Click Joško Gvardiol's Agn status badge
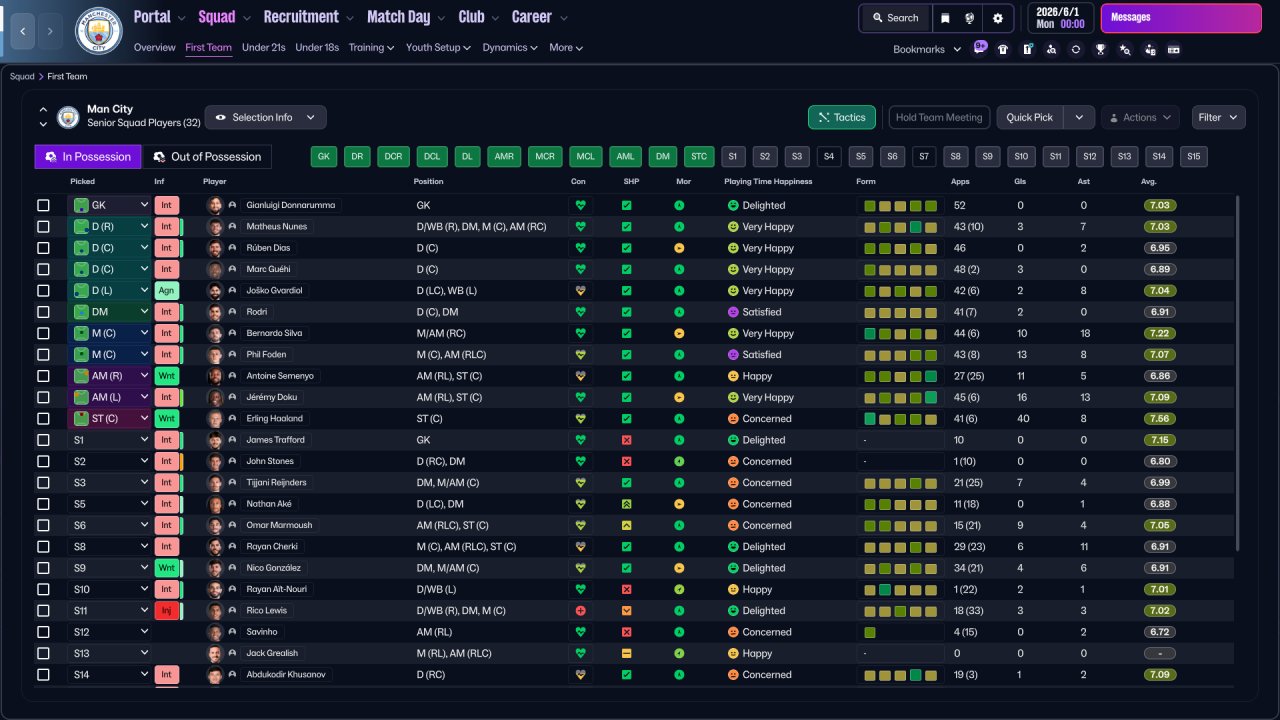The image size is (1280, 720). (x=166, y=291)
